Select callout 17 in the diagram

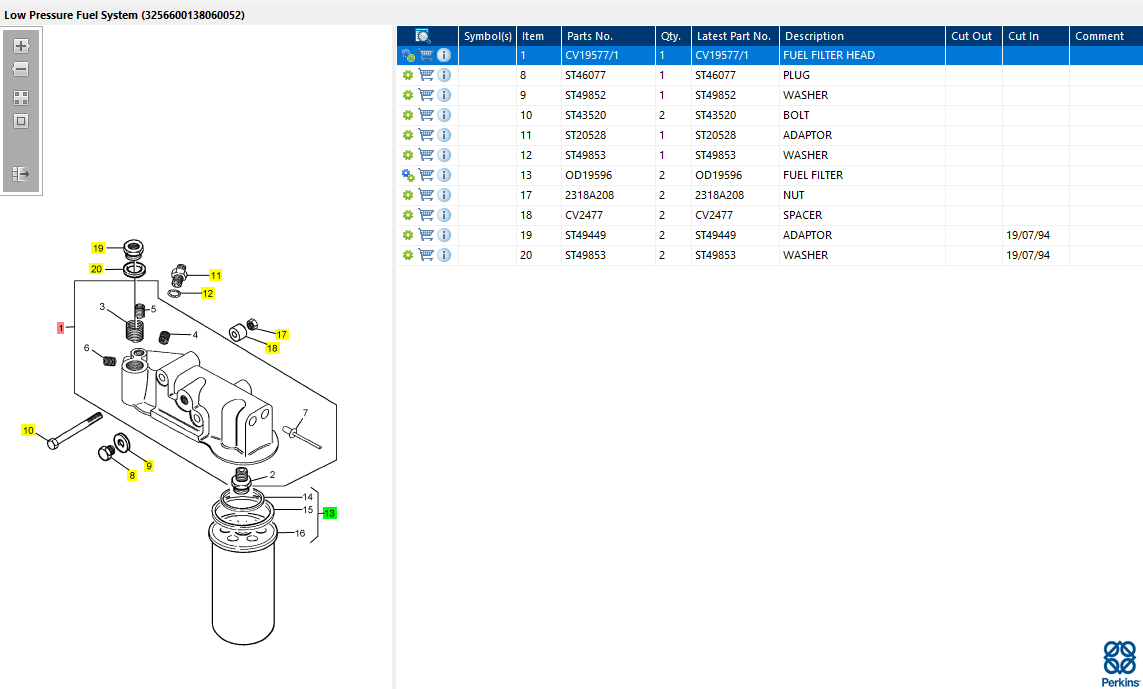[281, 335]
